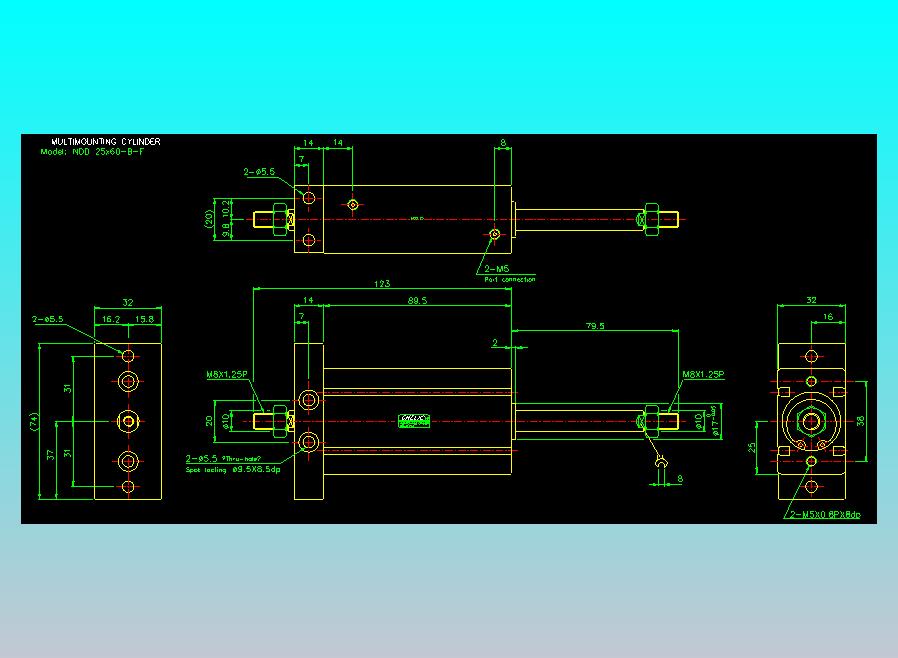The image size is (898, 658).
Task: Pick the hex nut in right end view
Action: point(811,421)
